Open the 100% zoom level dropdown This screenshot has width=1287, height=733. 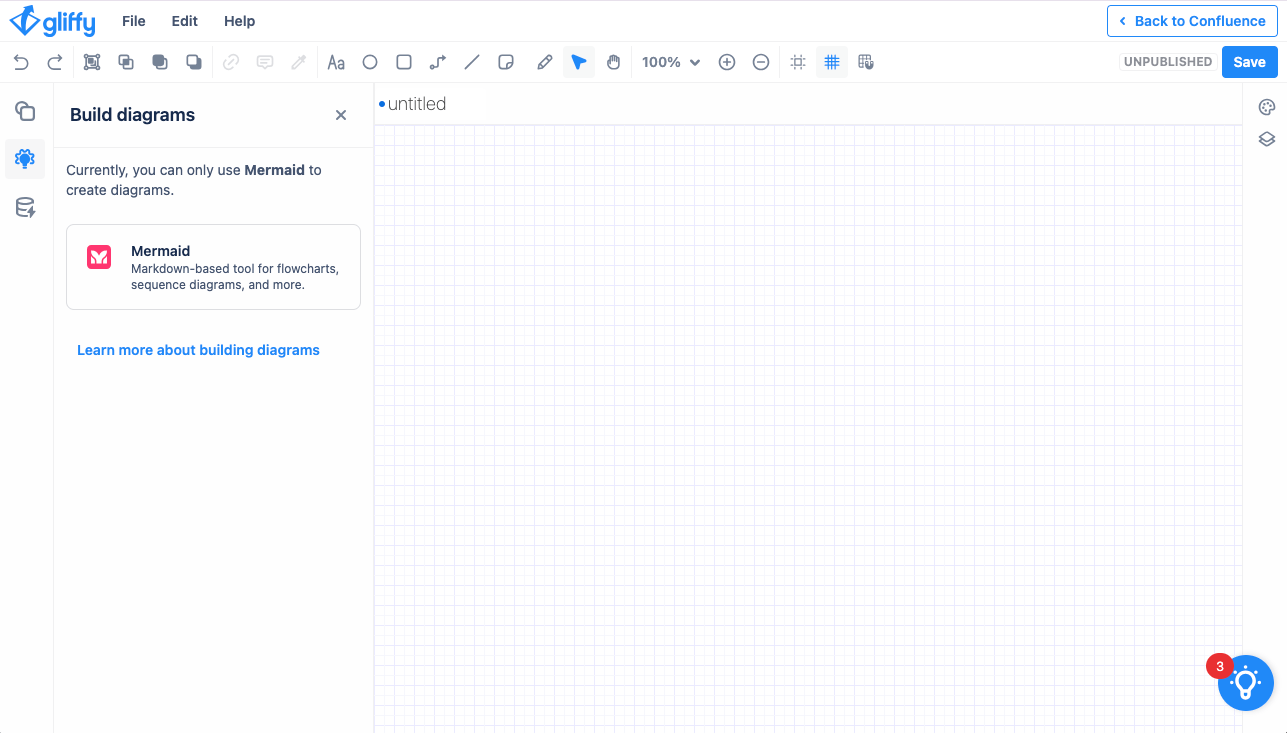pyautogui.click(x=670, y=62)
